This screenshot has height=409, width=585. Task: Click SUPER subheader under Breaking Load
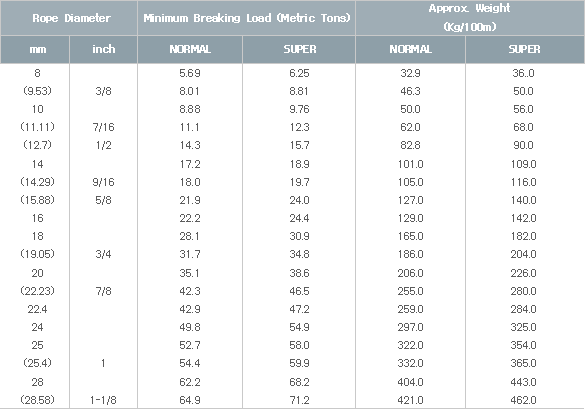coord(299,49)
